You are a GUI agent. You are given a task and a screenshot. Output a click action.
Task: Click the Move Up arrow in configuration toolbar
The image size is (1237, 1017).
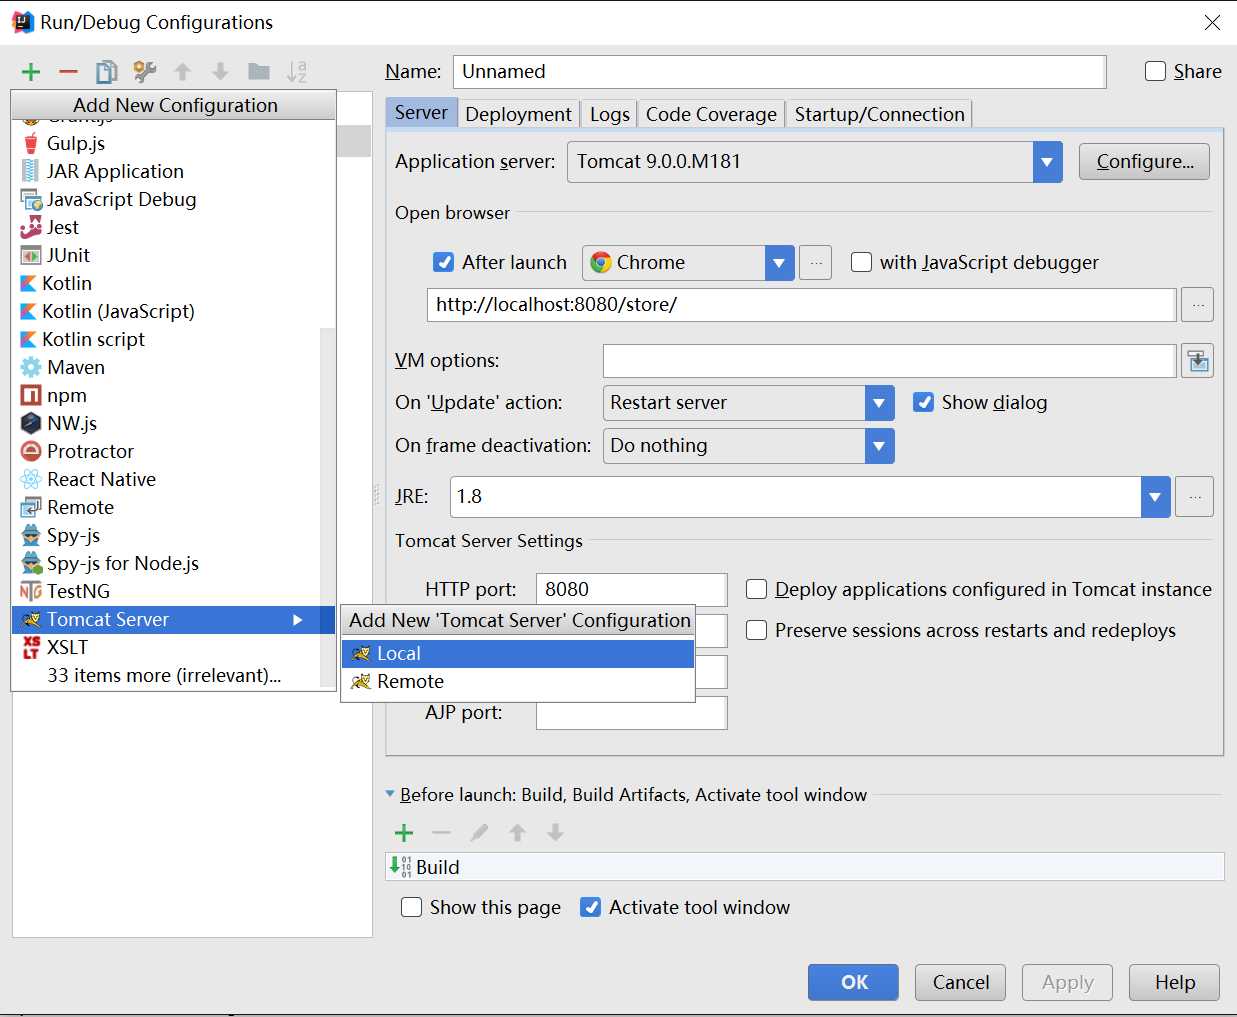[x=182, y=72]
